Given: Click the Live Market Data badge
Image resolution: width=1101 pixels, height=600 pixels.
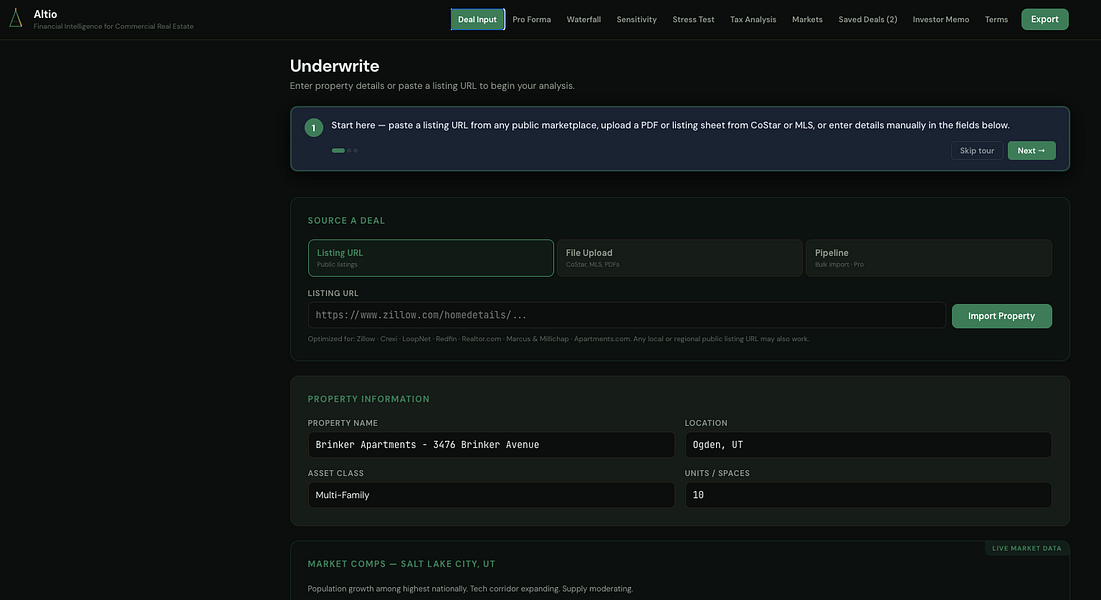Looking at the screenshot, I should (x=1027, y=548).
